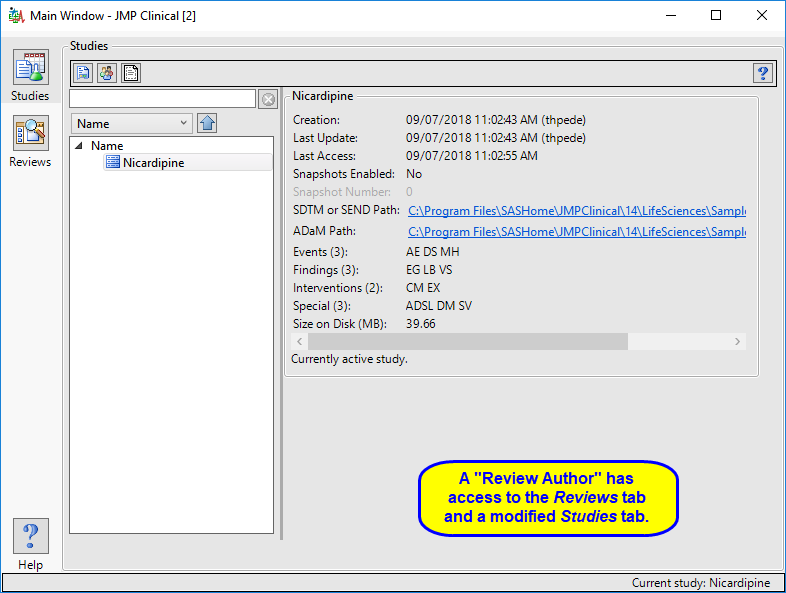Viewport: 786px width, 593px height.
Task: Open the Help sidebar button
Action: tap(31, 544)
